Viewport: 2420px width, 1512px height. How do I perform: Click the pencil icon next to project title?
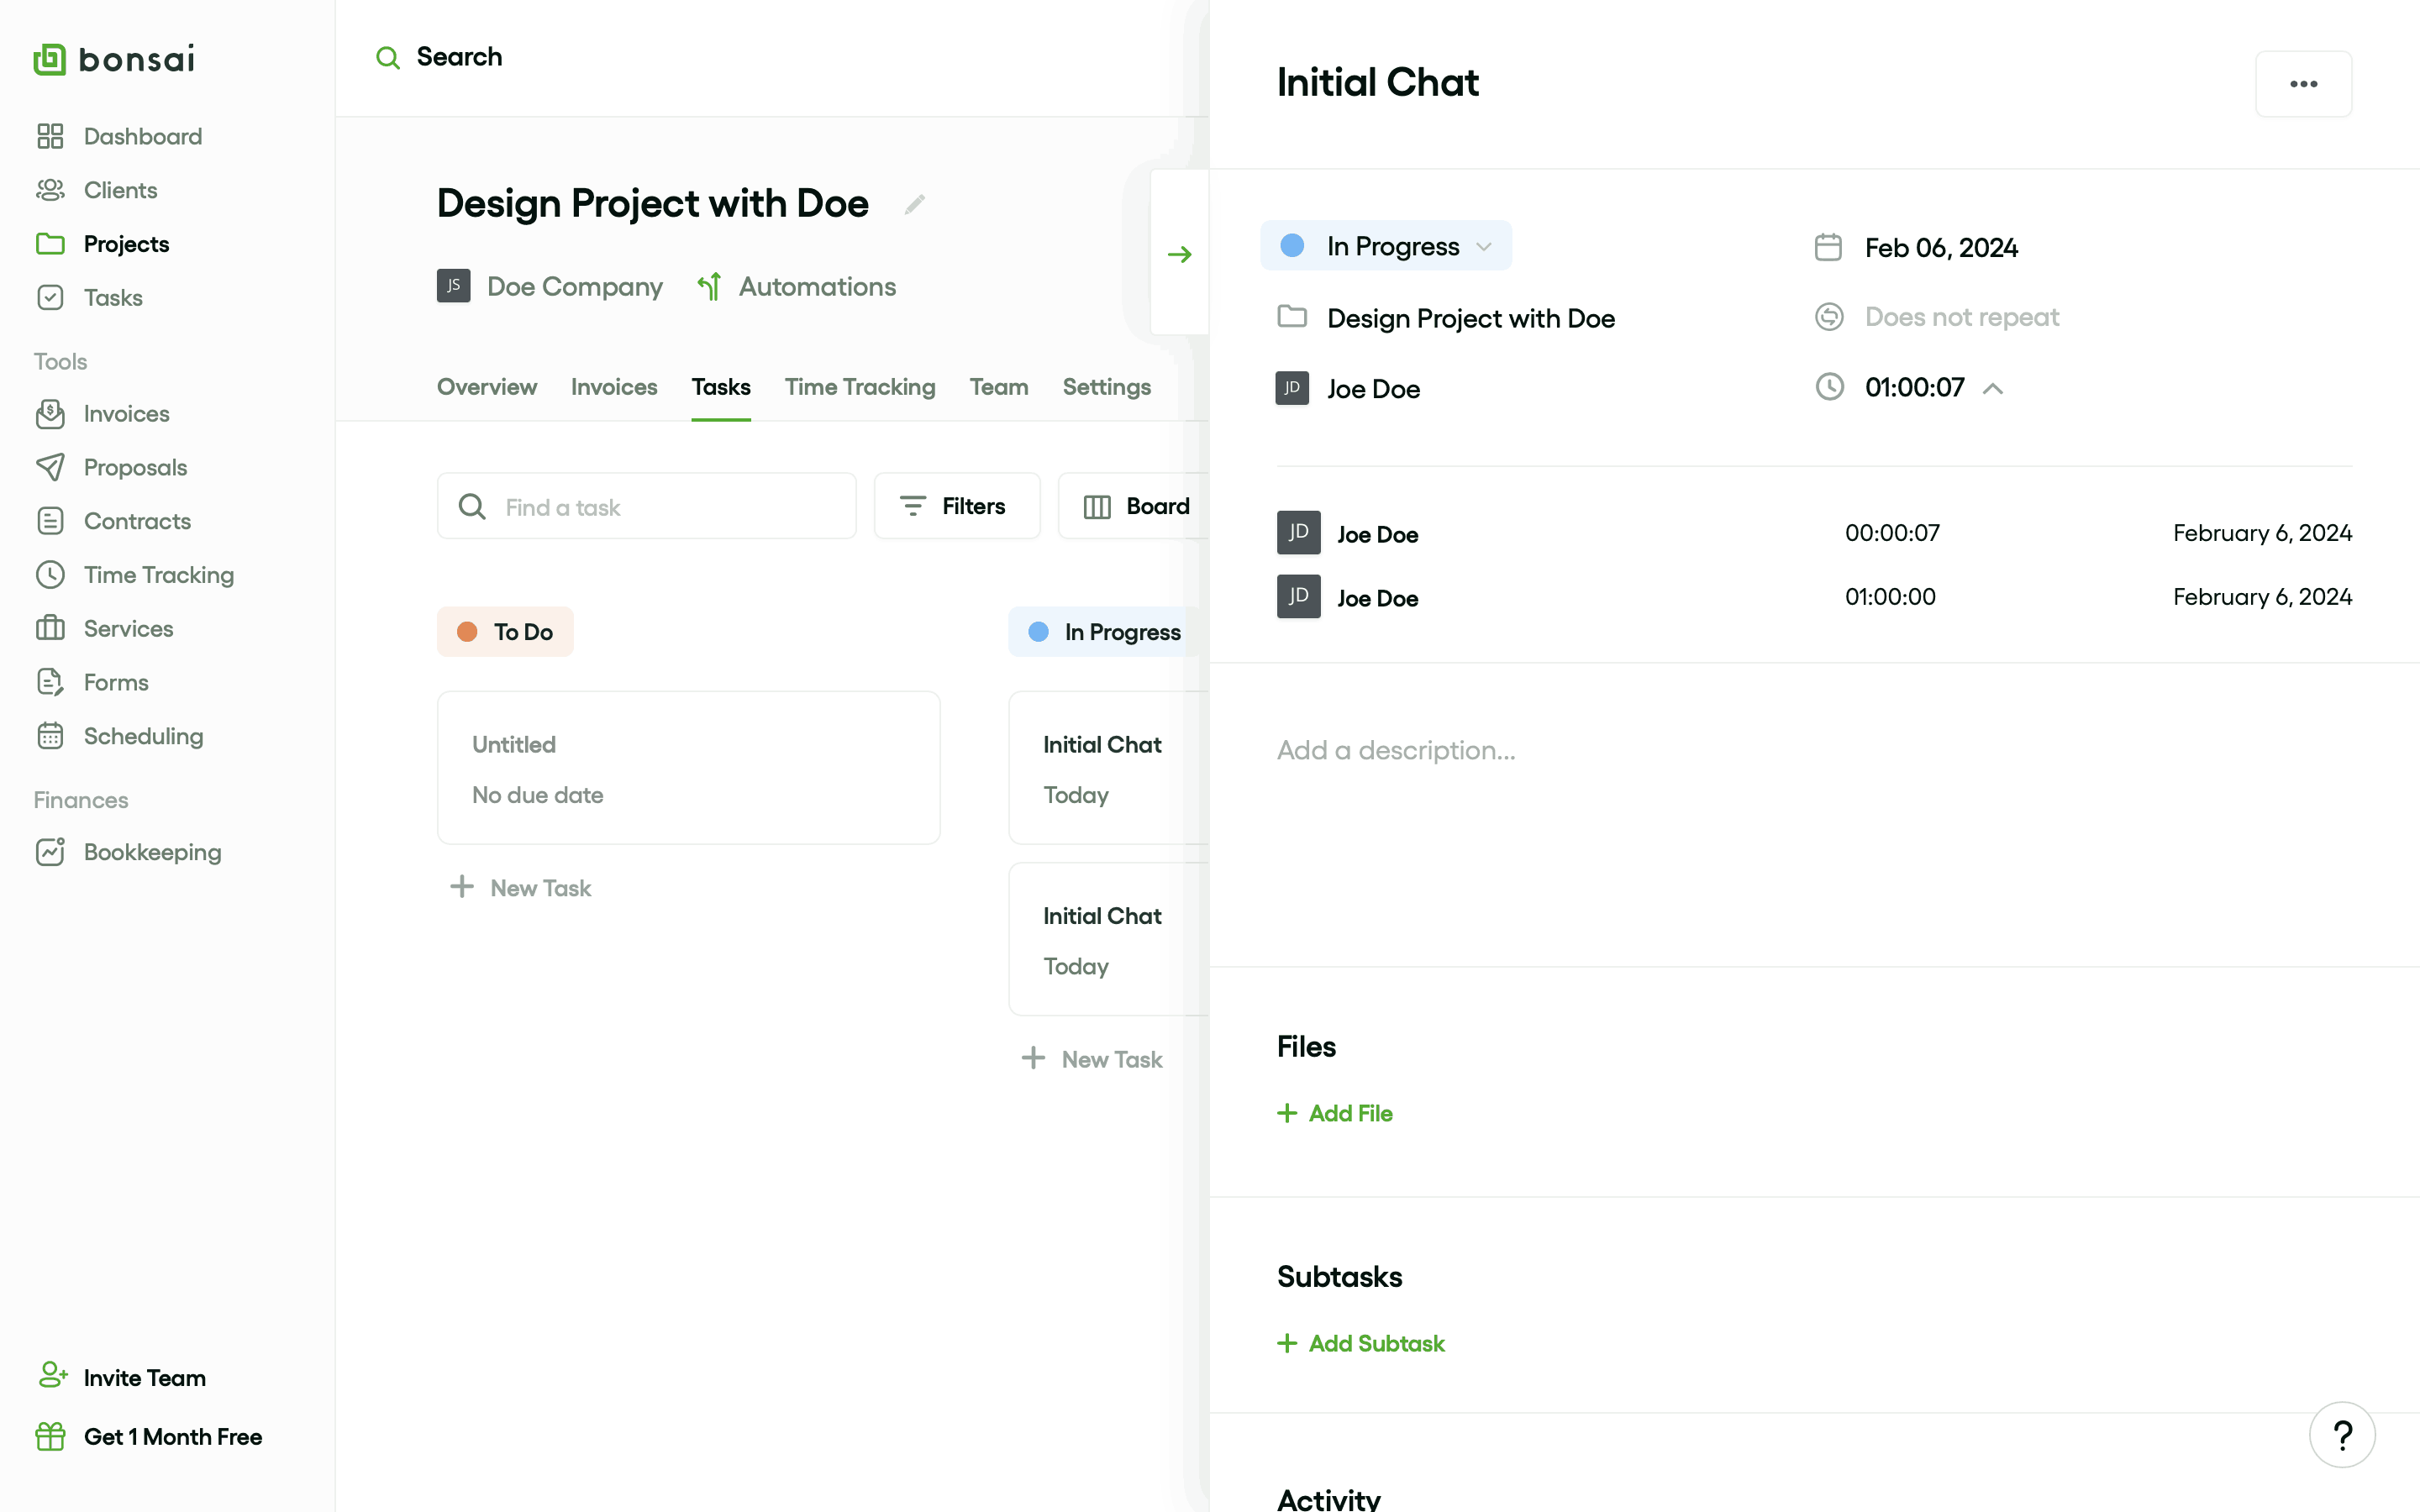[914, 205]
